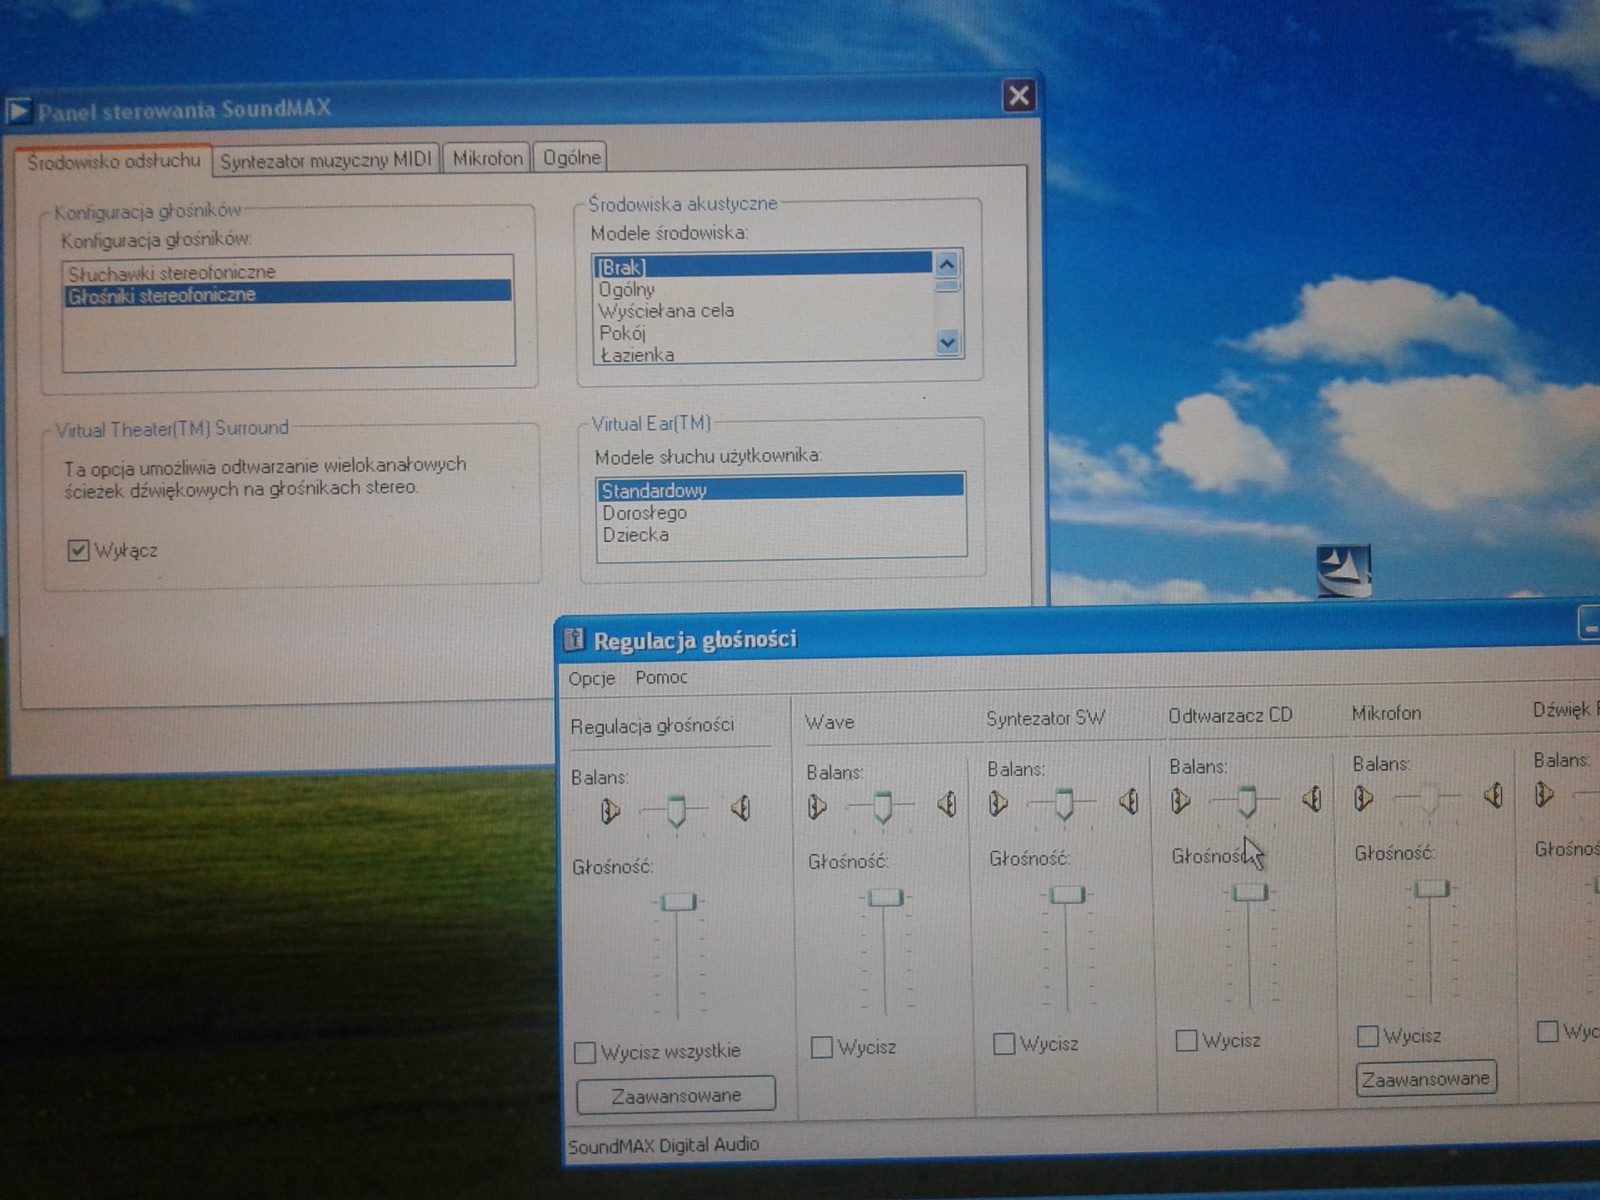
Task: Click the Syntezator SW balance slider handle
Action: coord(1064,803)
